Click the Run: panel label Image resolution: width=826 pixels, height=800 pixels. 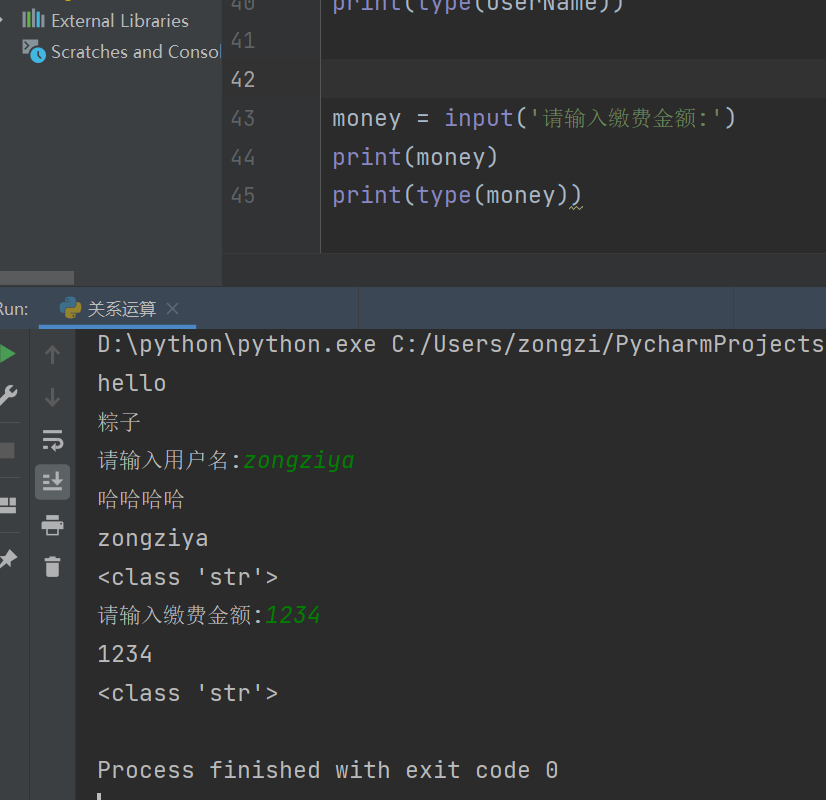[14, 309]
